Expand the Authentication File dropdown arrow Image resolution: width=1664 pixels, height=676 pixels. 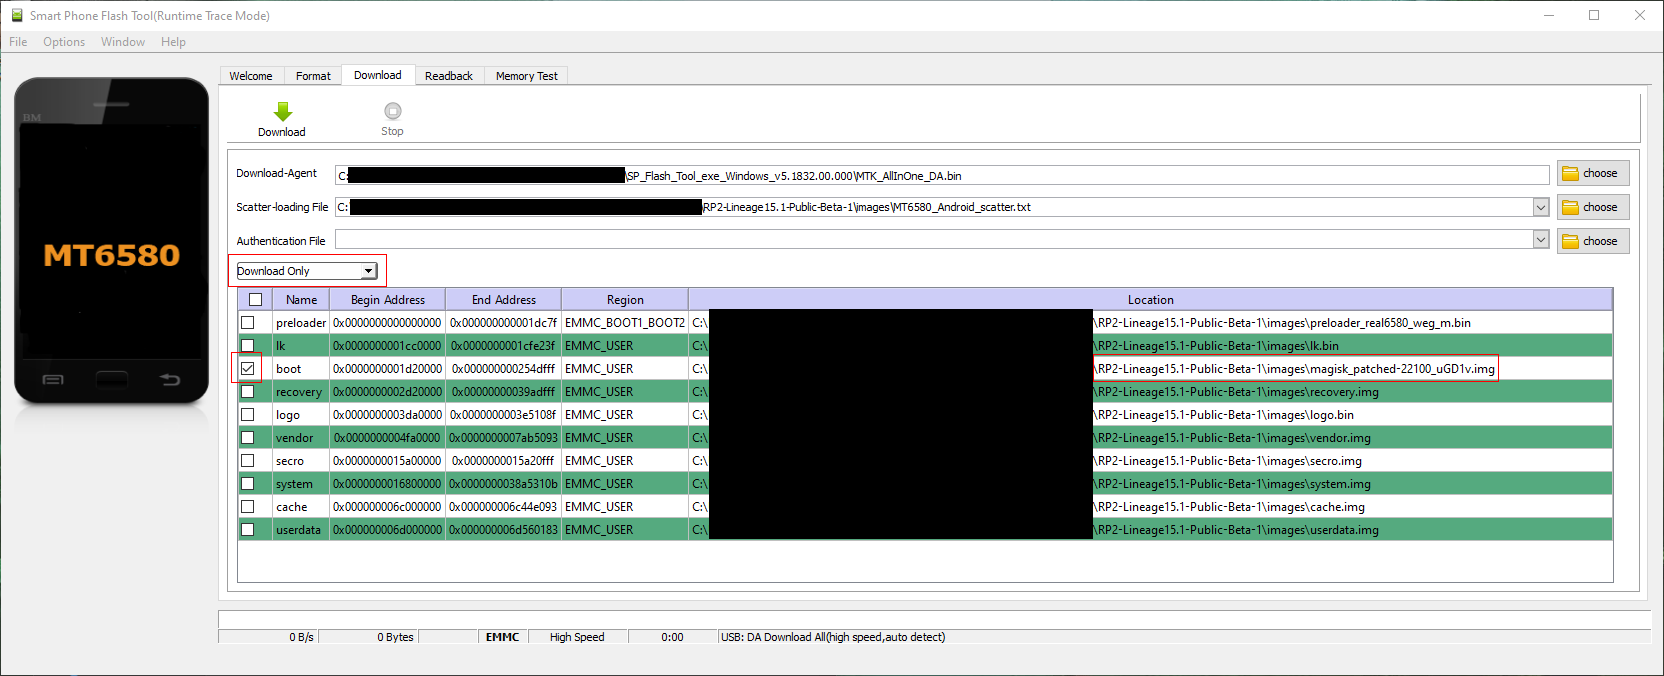click(x=1540, y=241)
